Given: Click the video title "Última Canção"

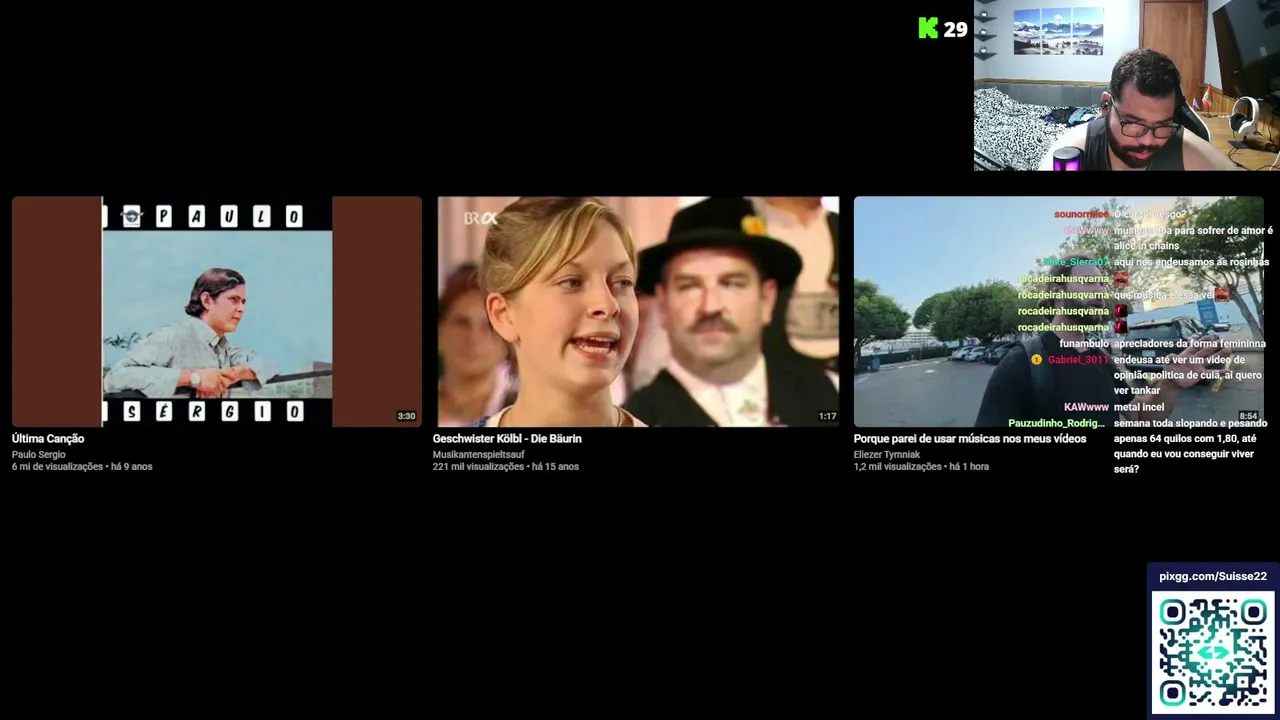Looking at the screenshot, I should [48, 439].
